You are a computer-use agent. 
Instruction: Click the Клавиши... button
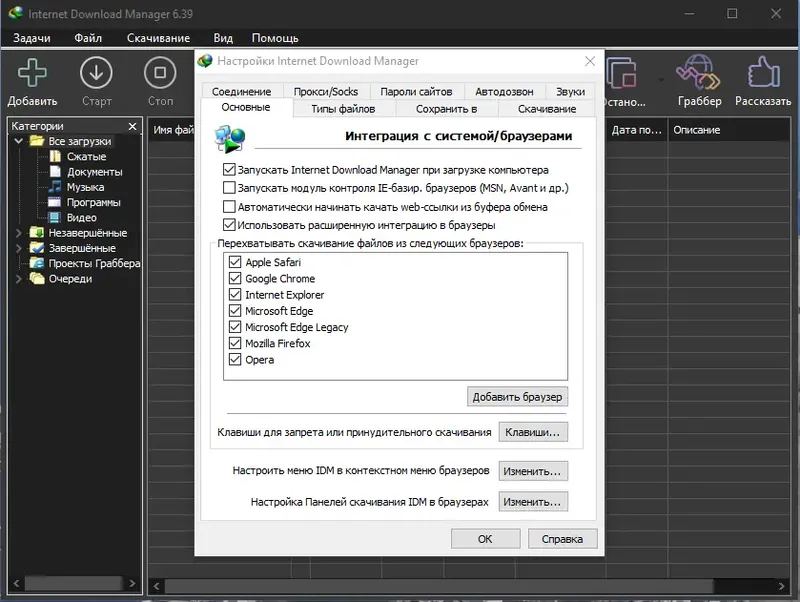tap(533, 432)
